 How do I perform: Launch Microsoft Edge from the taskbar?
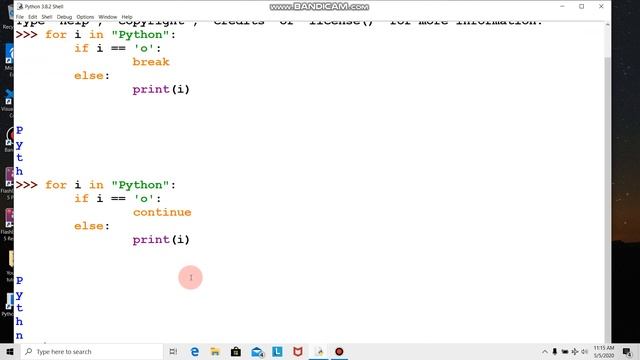point(195,351)
